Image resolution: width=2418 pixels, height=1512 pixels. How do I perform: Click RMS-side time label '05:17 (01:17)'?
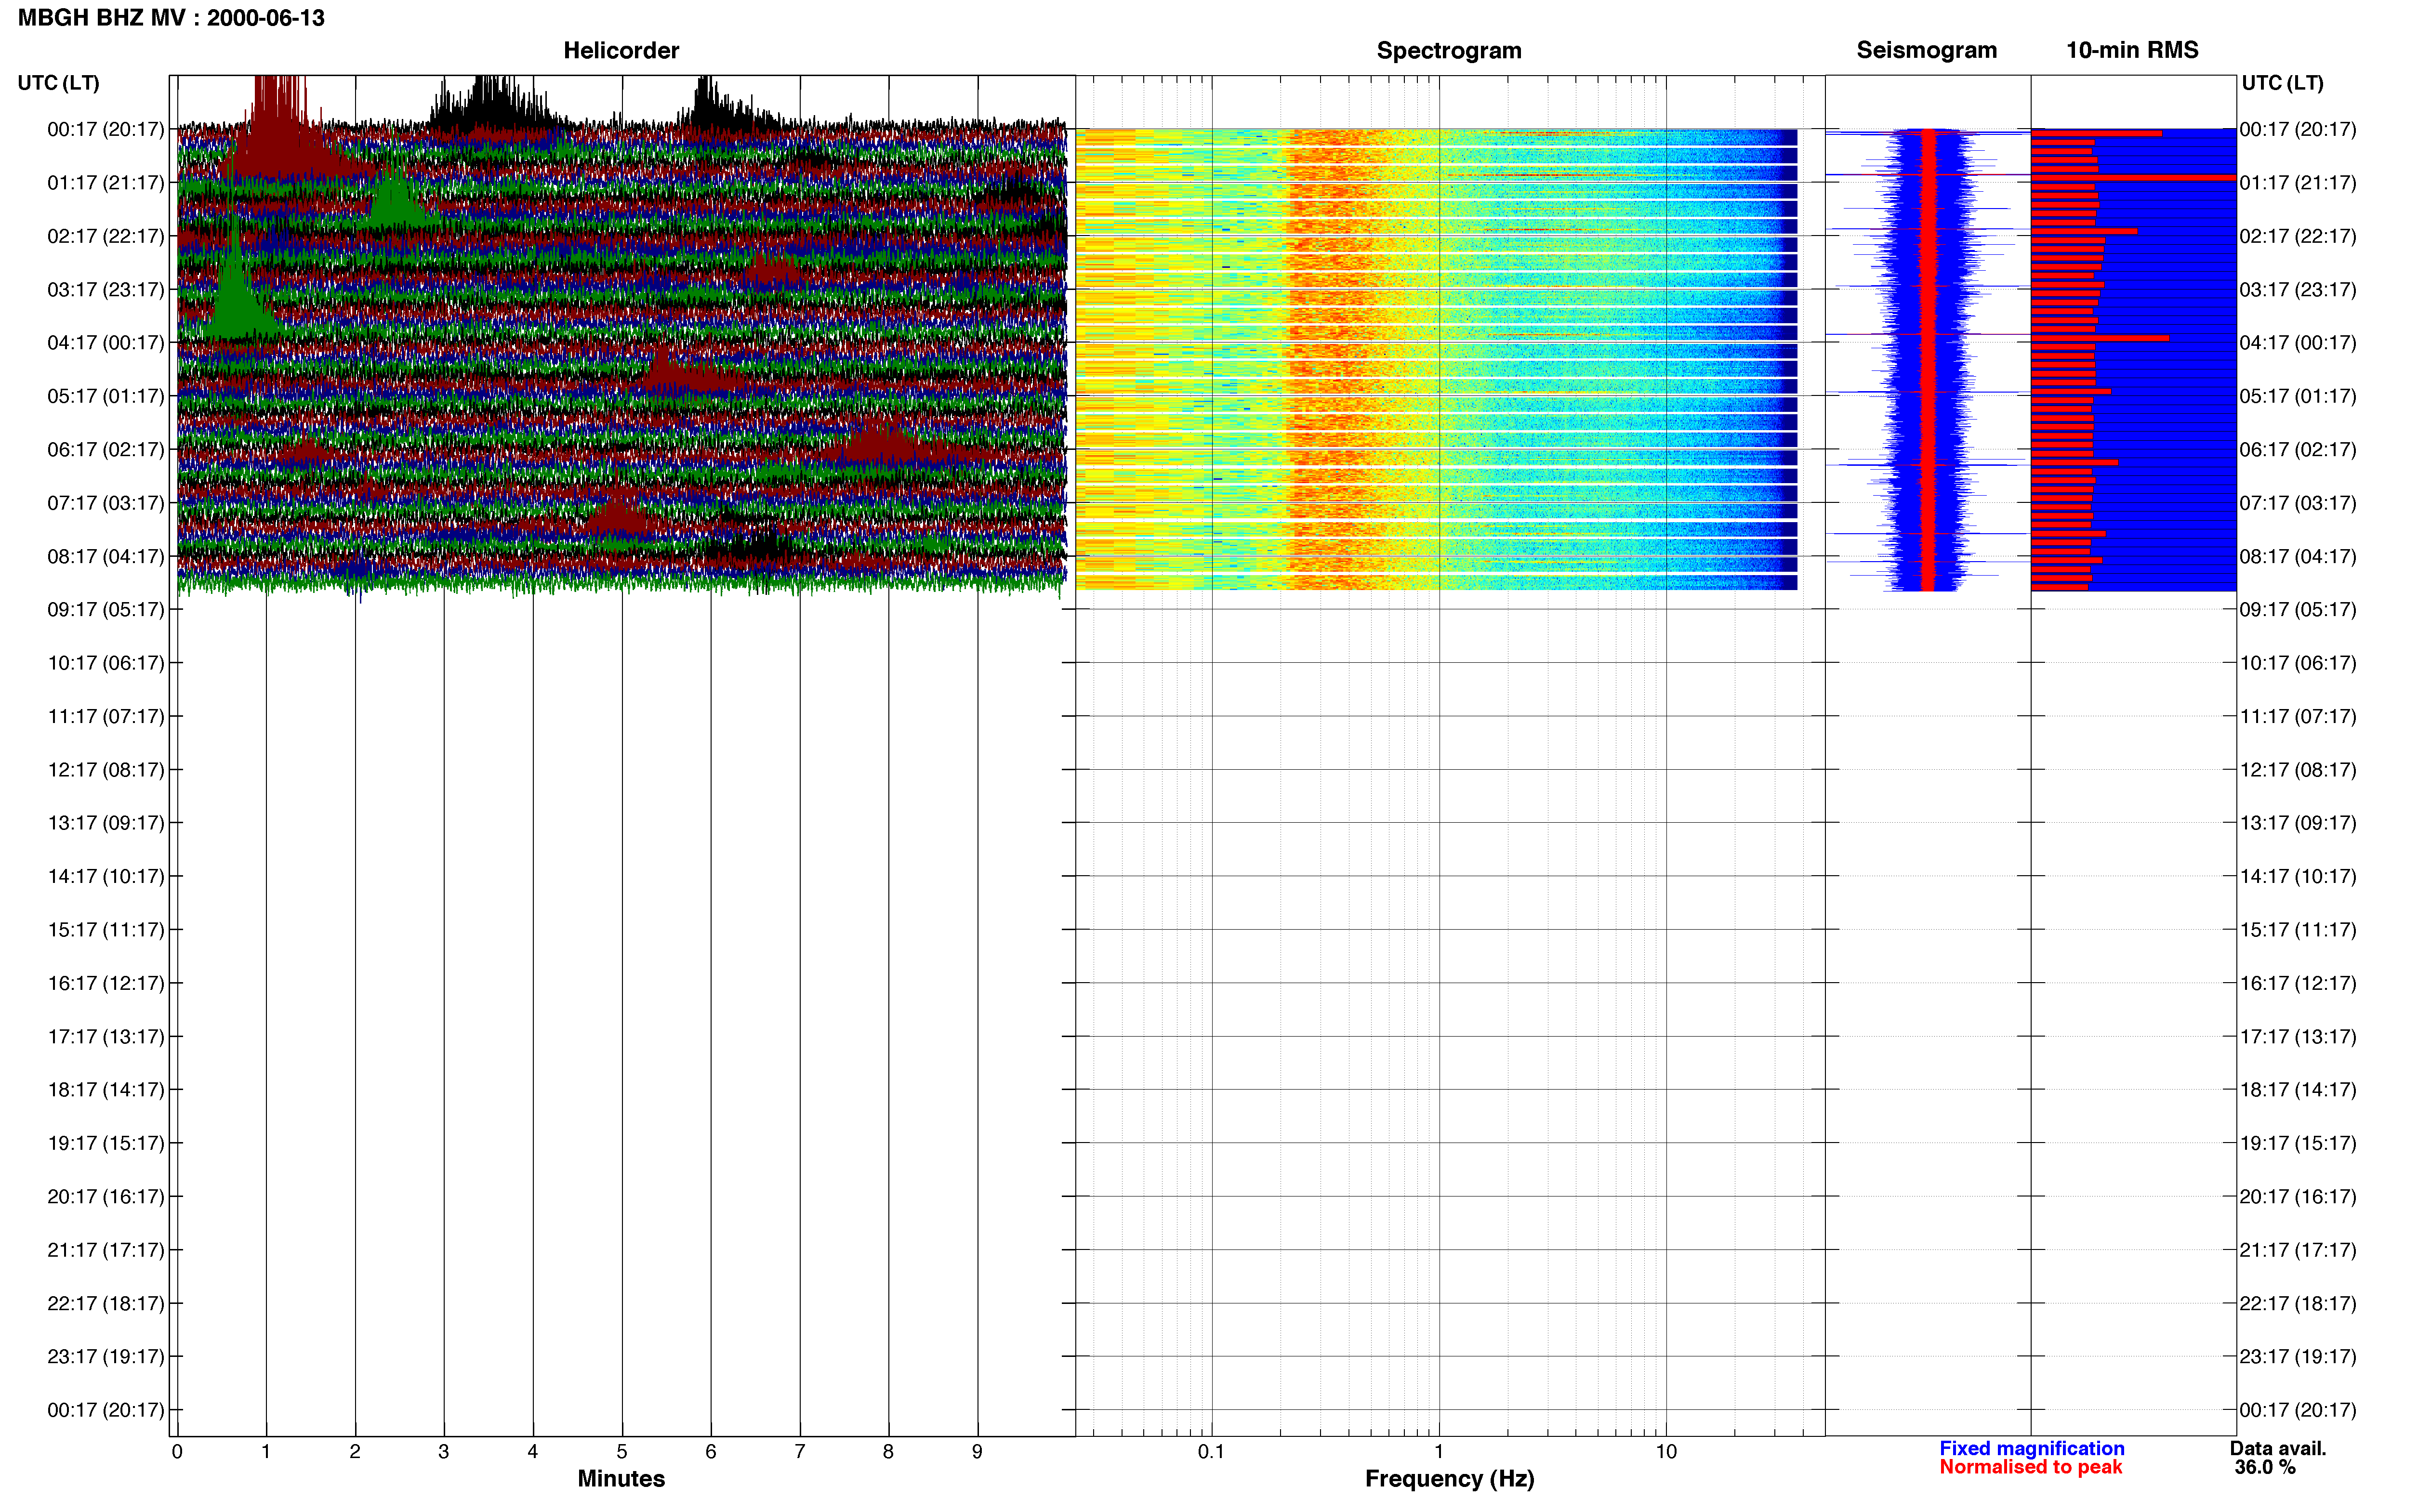point(2298,396)
